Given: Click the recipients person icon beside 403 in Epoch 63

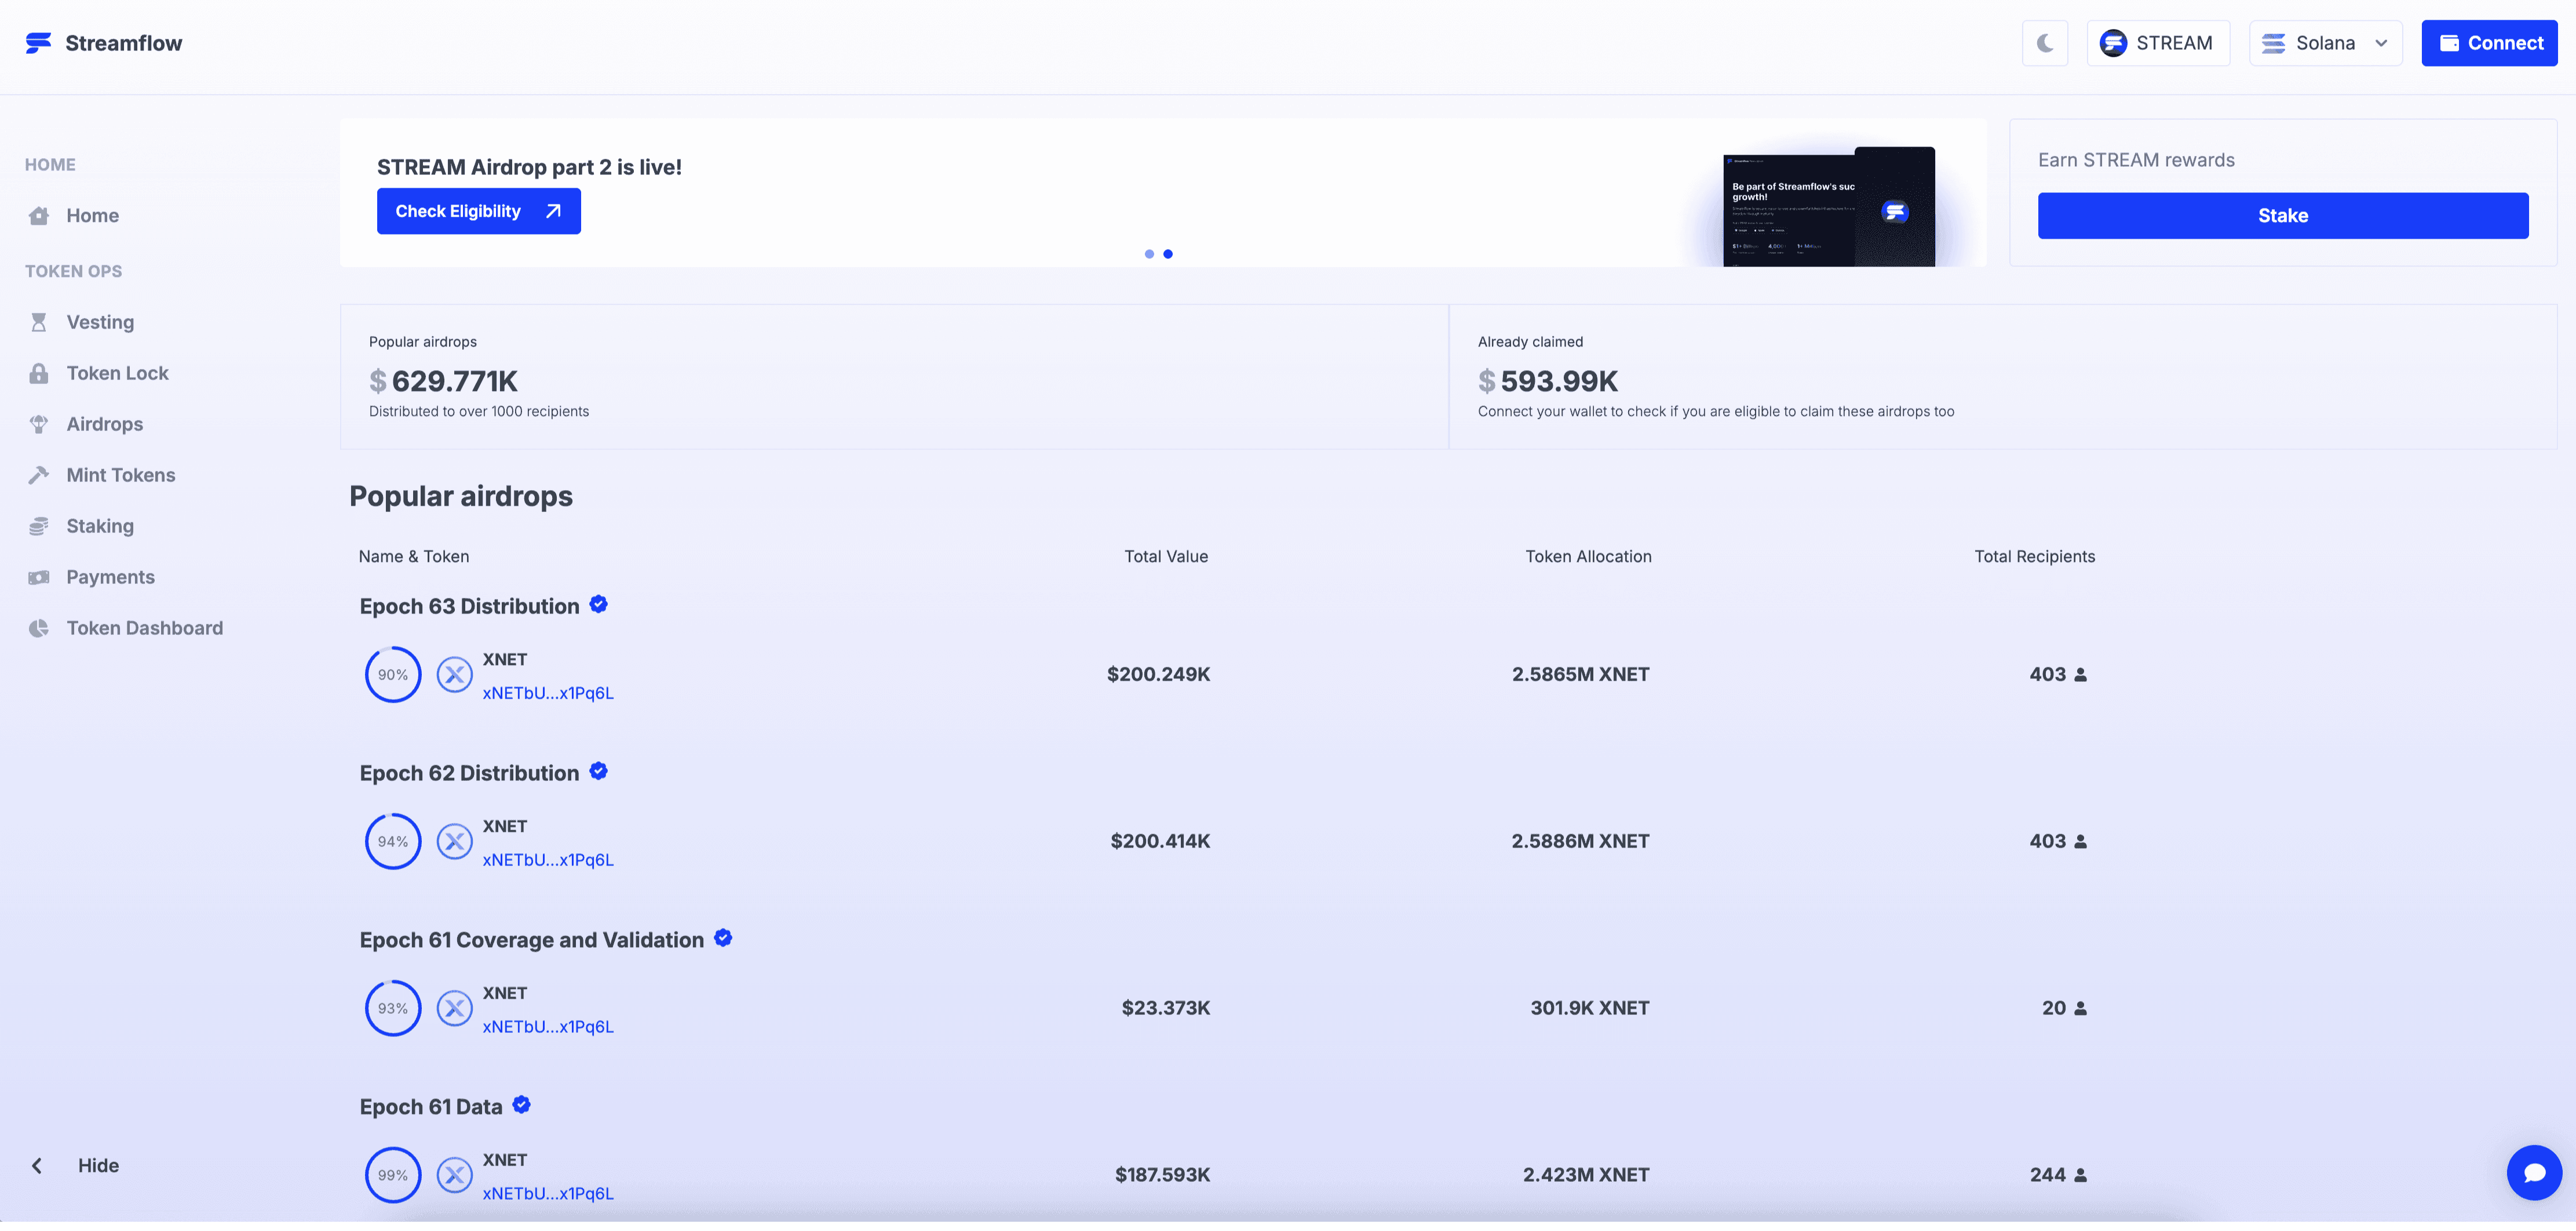Looking at the screenshot, I should click(2081, 674).
